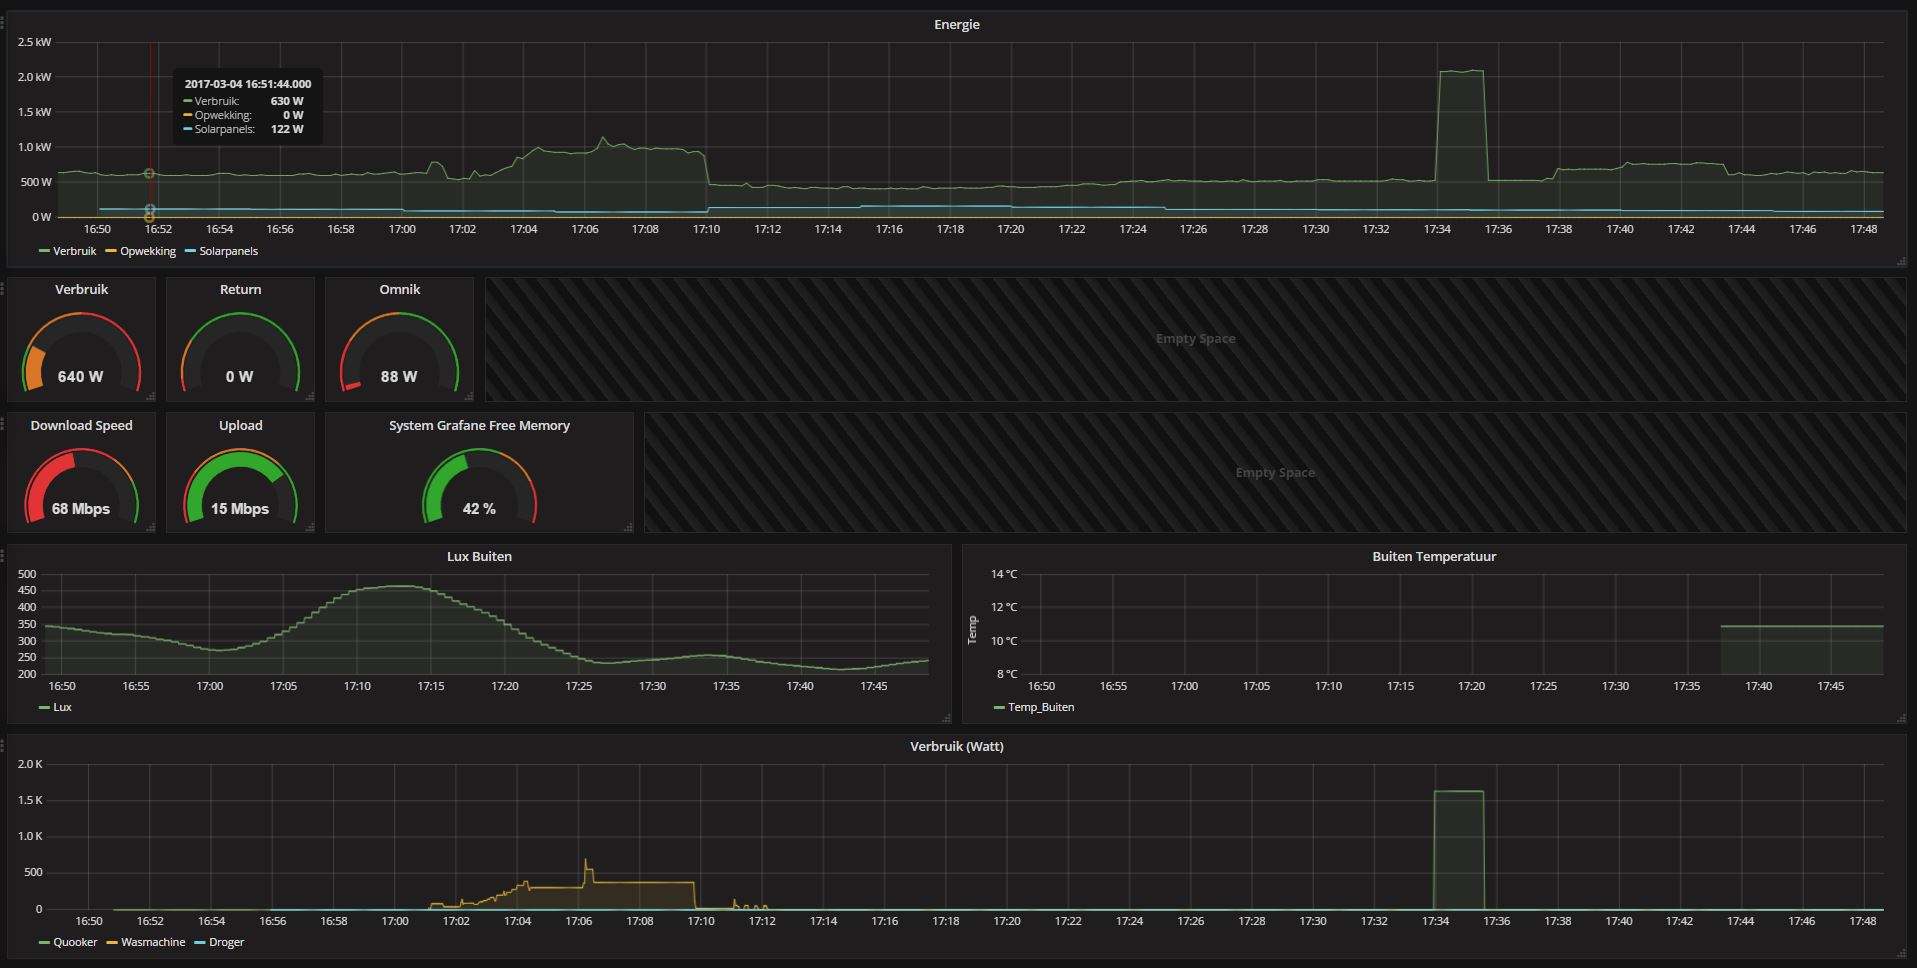Open the Energie panel title menu
The height and width of the screenshot is (968, 1917).
click(x=957, y=24)
